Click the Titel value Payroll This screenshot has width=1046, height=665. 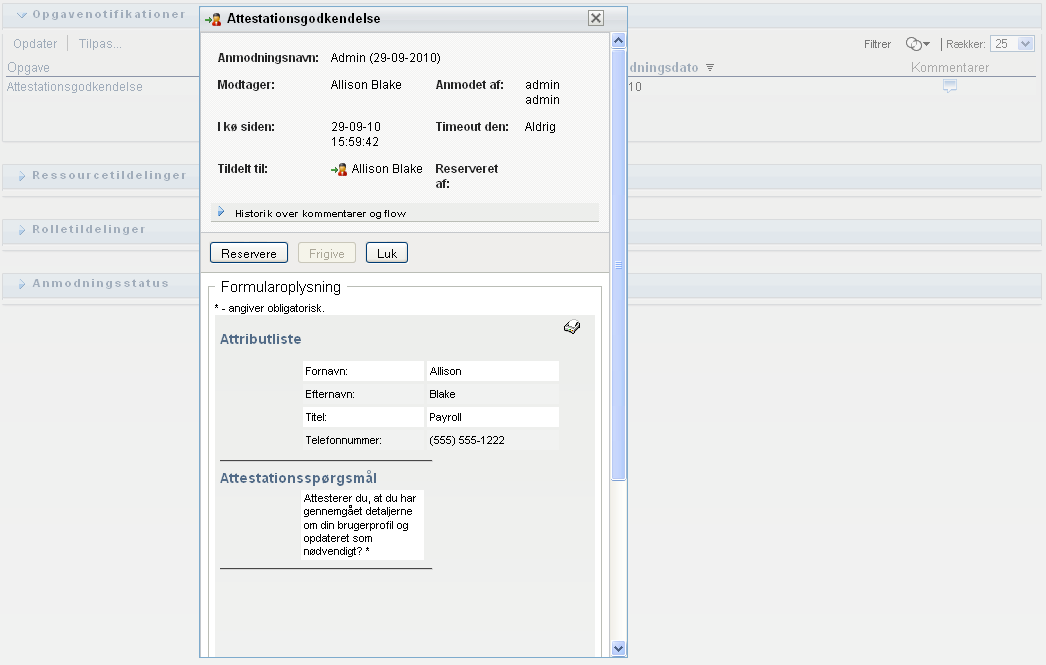(x=446, y=418)
